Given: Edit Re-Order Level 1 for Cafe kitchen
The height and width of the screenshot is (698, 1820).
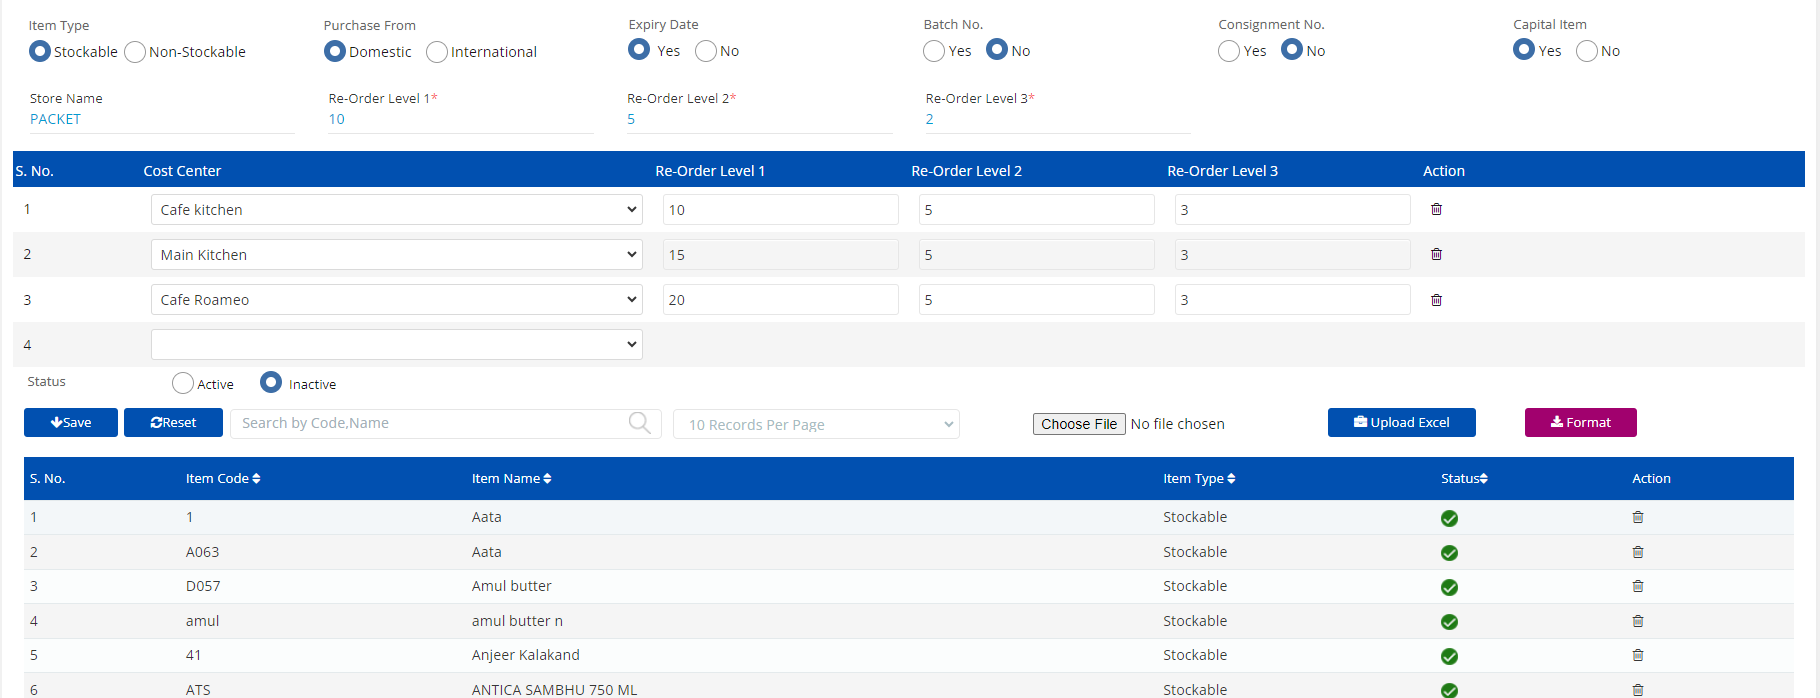Looking at the screenshot, I should point(781,209).
